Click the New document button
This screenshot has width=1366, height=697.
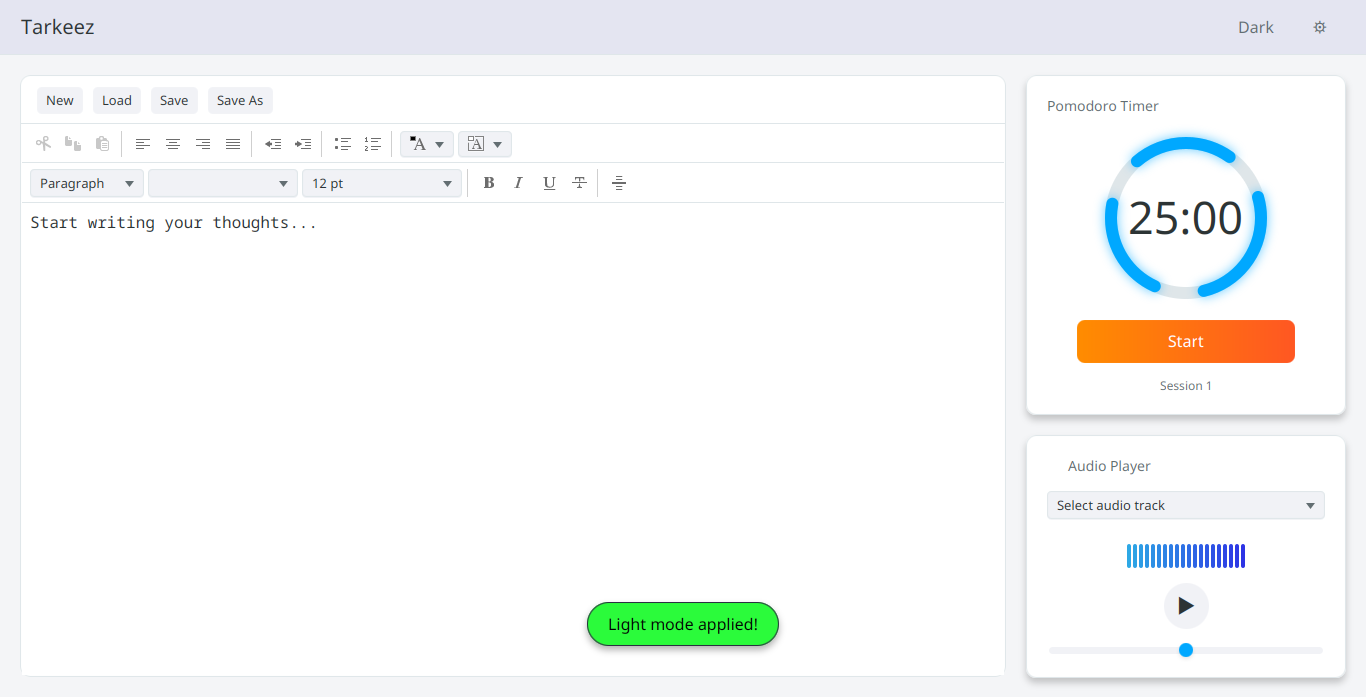[60, 100]
